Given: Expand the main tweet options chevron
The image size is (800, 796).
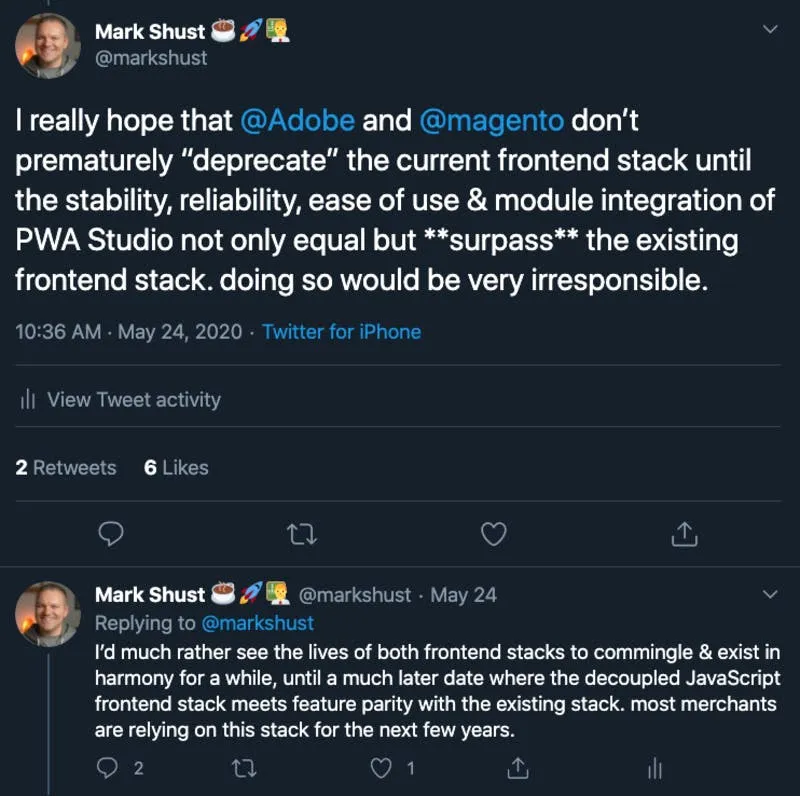Looking at the screenshot, I should [769, 30].
